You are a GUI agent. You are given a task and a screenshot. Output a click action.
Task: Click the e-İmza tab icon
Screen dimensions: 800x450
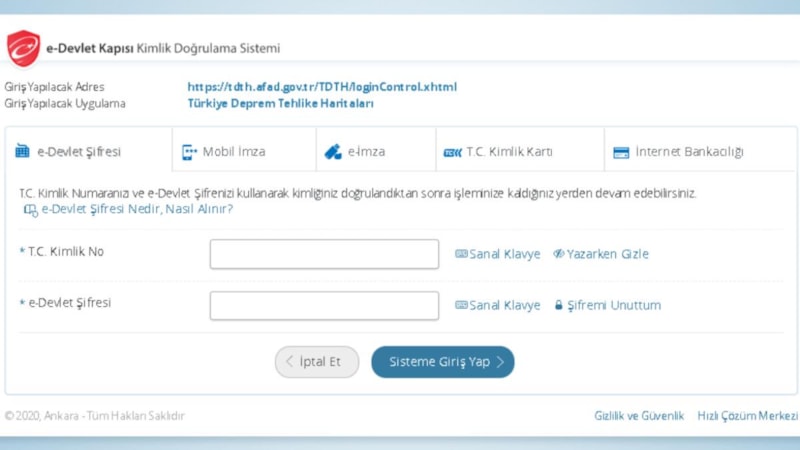pos(332,152)
